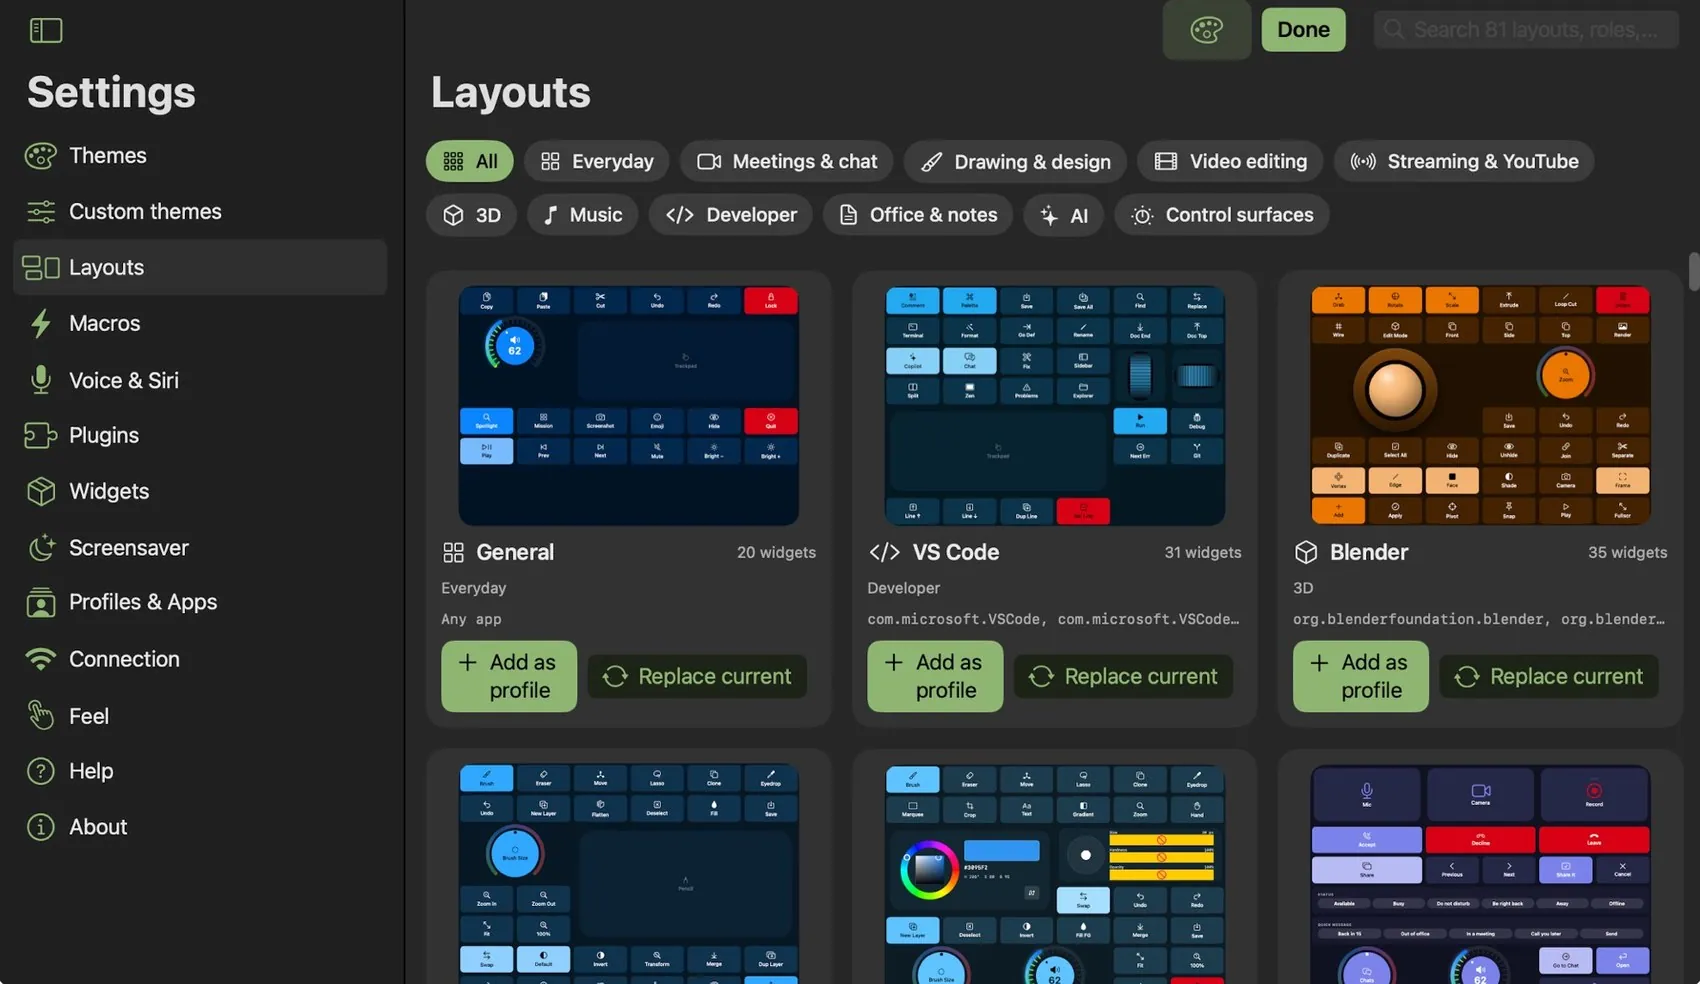Select Layouts in the sidebar
This screenshot has height=984, width=1700.
pyautogui.click(x=200, y=267)
